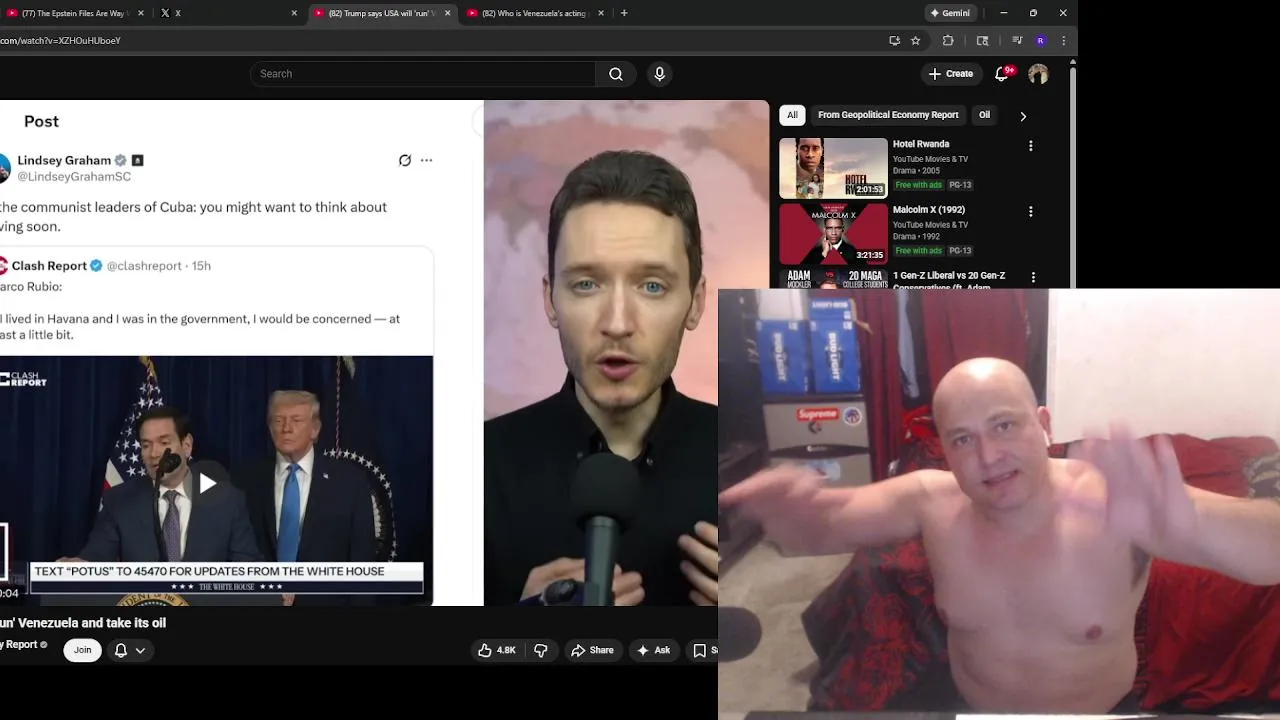Switch to the X browser tab

[229, 13]
